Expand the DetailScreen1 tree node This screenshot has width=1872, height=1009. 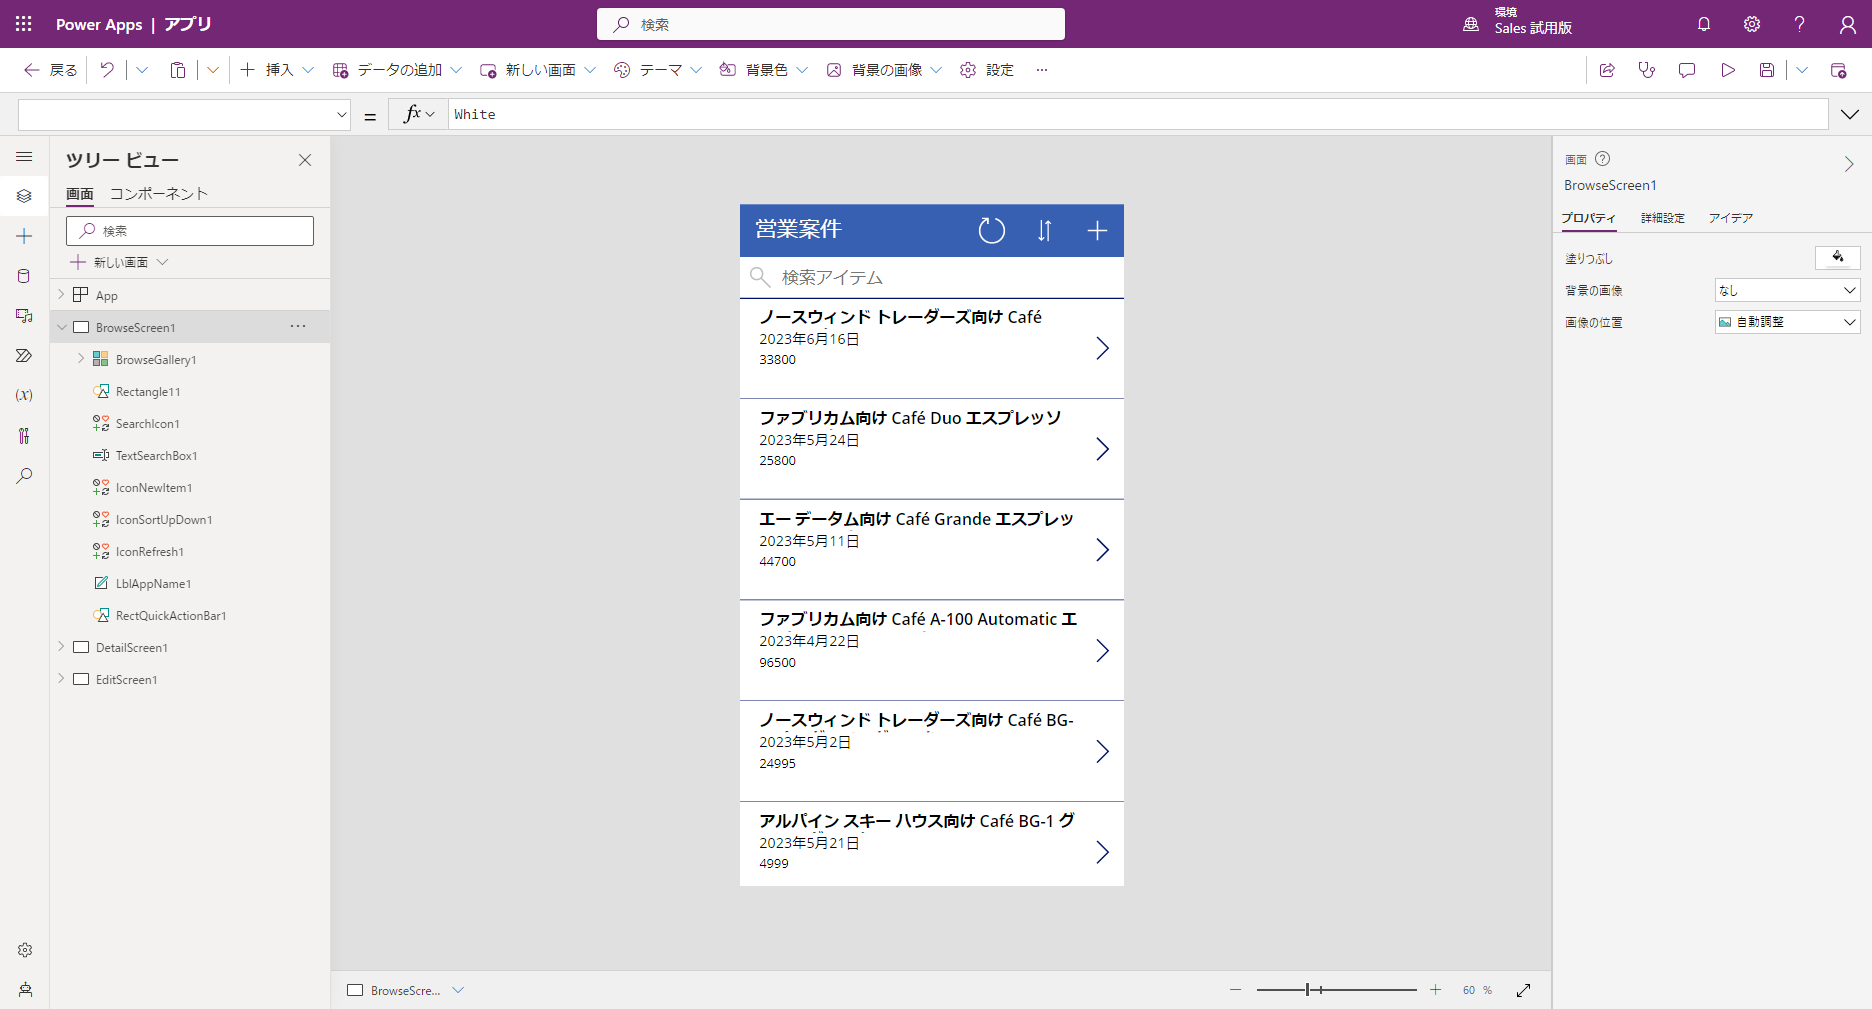pos(61,647)
